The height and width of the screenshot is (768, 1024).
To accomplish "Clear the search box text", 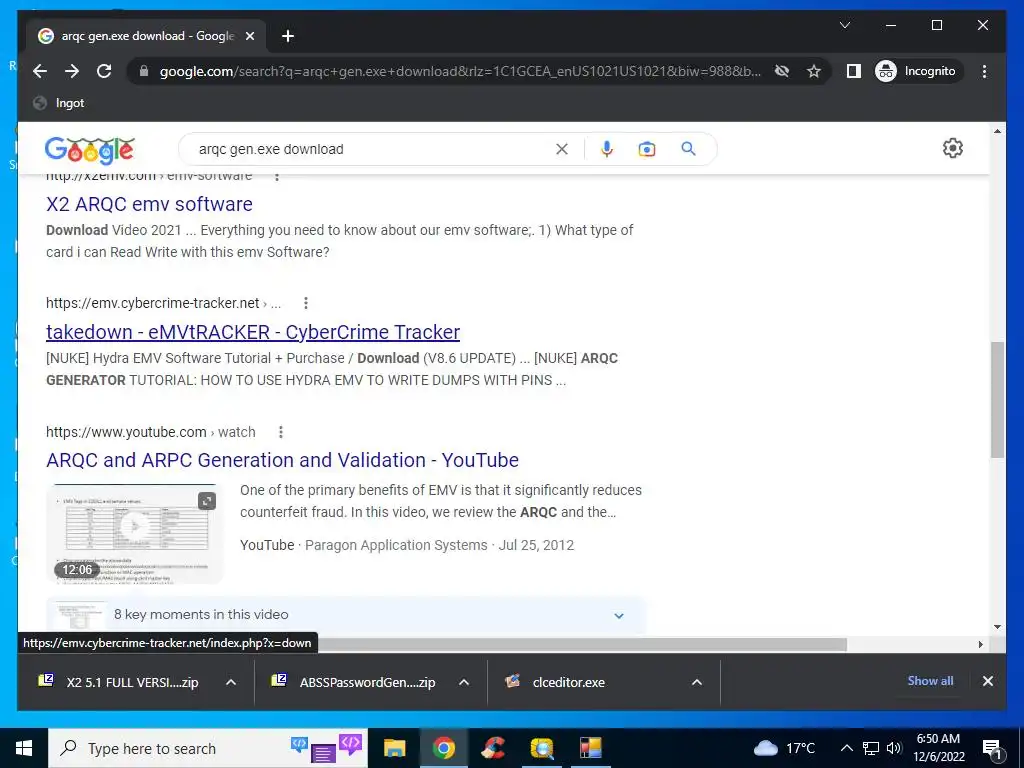I will (x=562, y=149).
